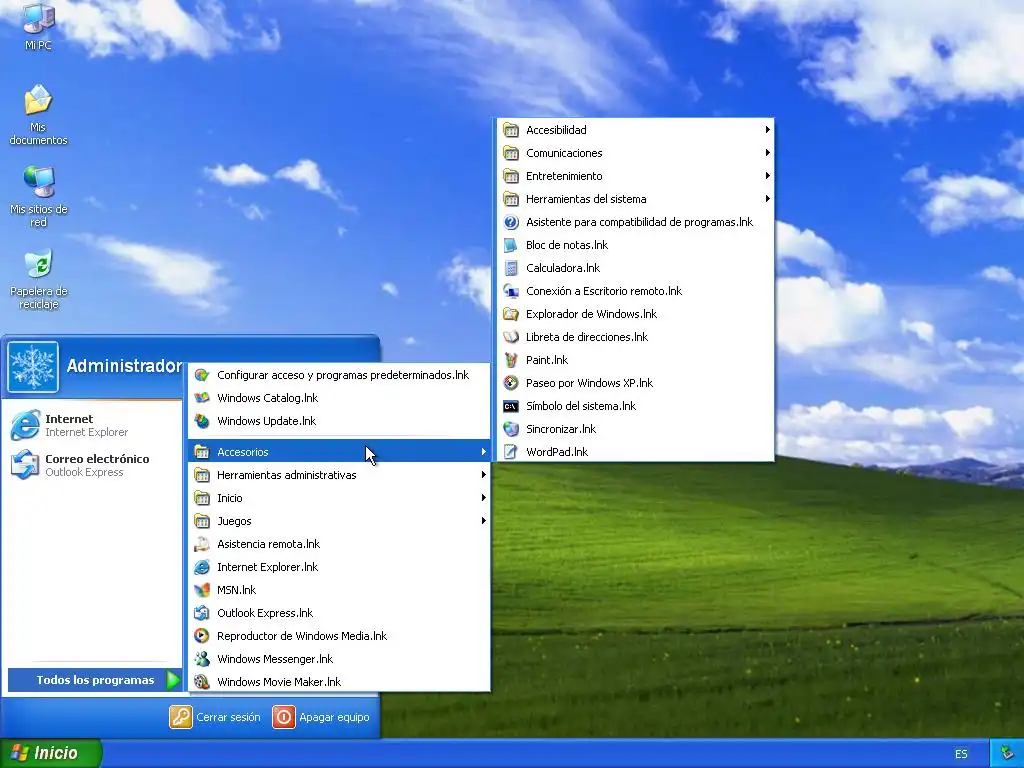1024x768 pixels.
Task: Click the Accesorios submenu arrow
Action: (483, 452)
